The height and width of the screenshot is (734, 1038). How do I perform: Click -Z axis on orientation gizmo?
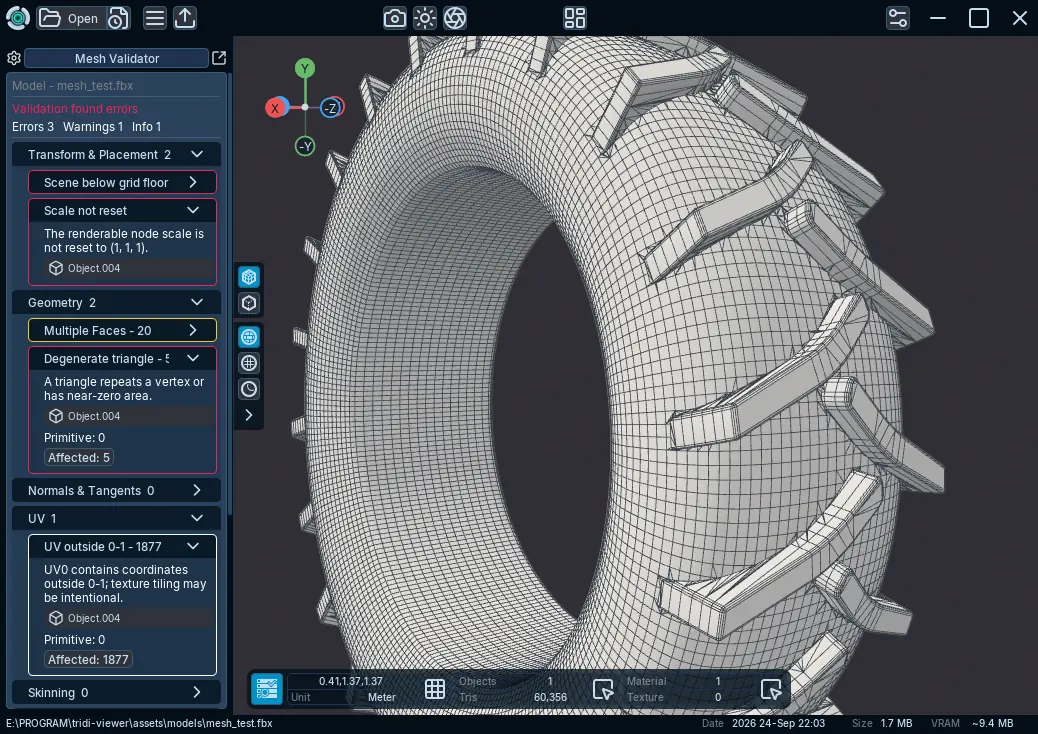[332, 108]
